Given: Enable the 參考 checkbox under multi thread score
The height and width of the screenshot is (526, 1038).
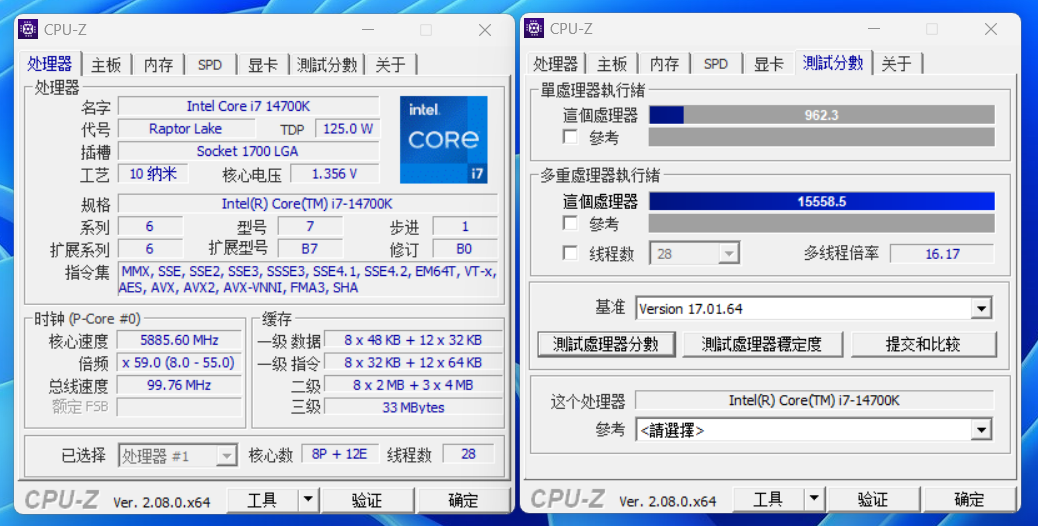Looking at the screenshot, I should click(x=570, y=223).
